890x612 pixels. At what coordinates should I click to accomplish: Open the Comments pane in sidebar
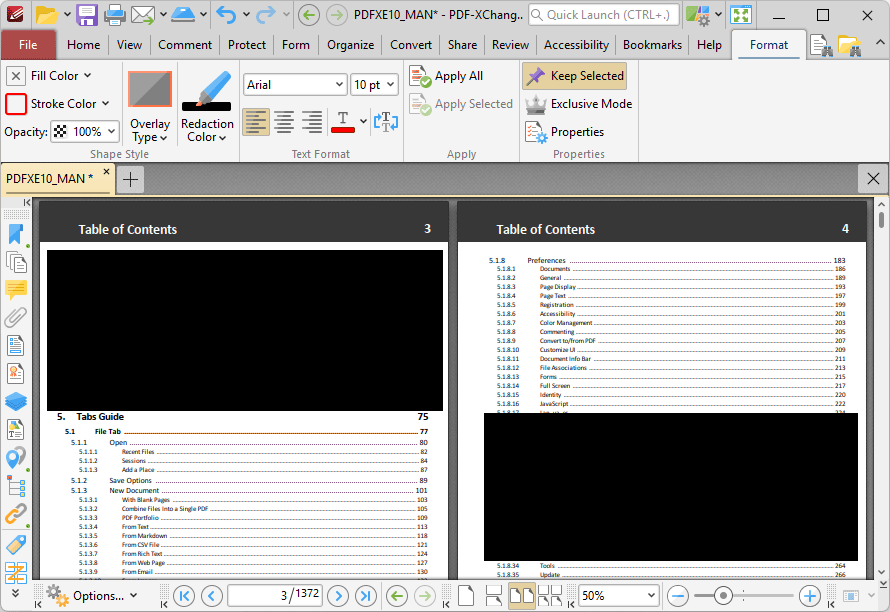pyautogui.click(x=16, y=290)
